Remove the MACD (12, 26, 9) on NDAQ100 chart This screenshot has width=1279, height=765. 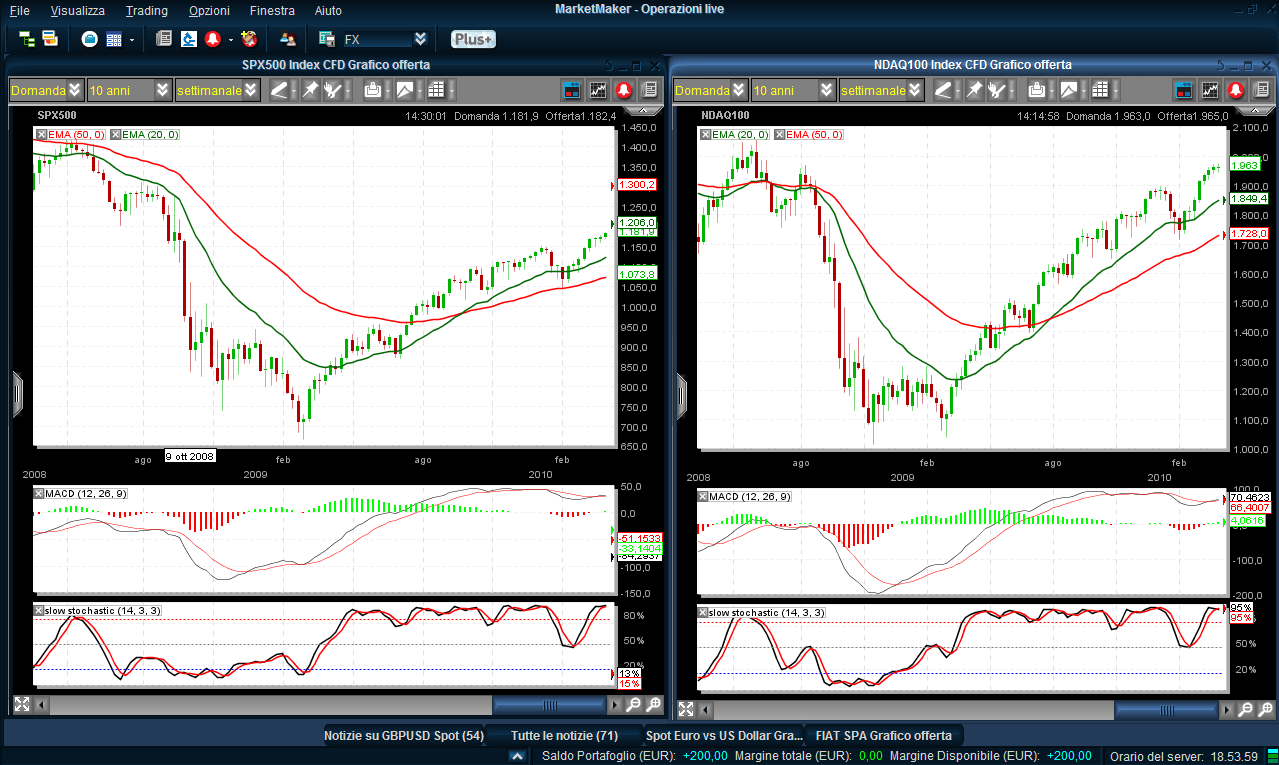[x=703, y=497]
